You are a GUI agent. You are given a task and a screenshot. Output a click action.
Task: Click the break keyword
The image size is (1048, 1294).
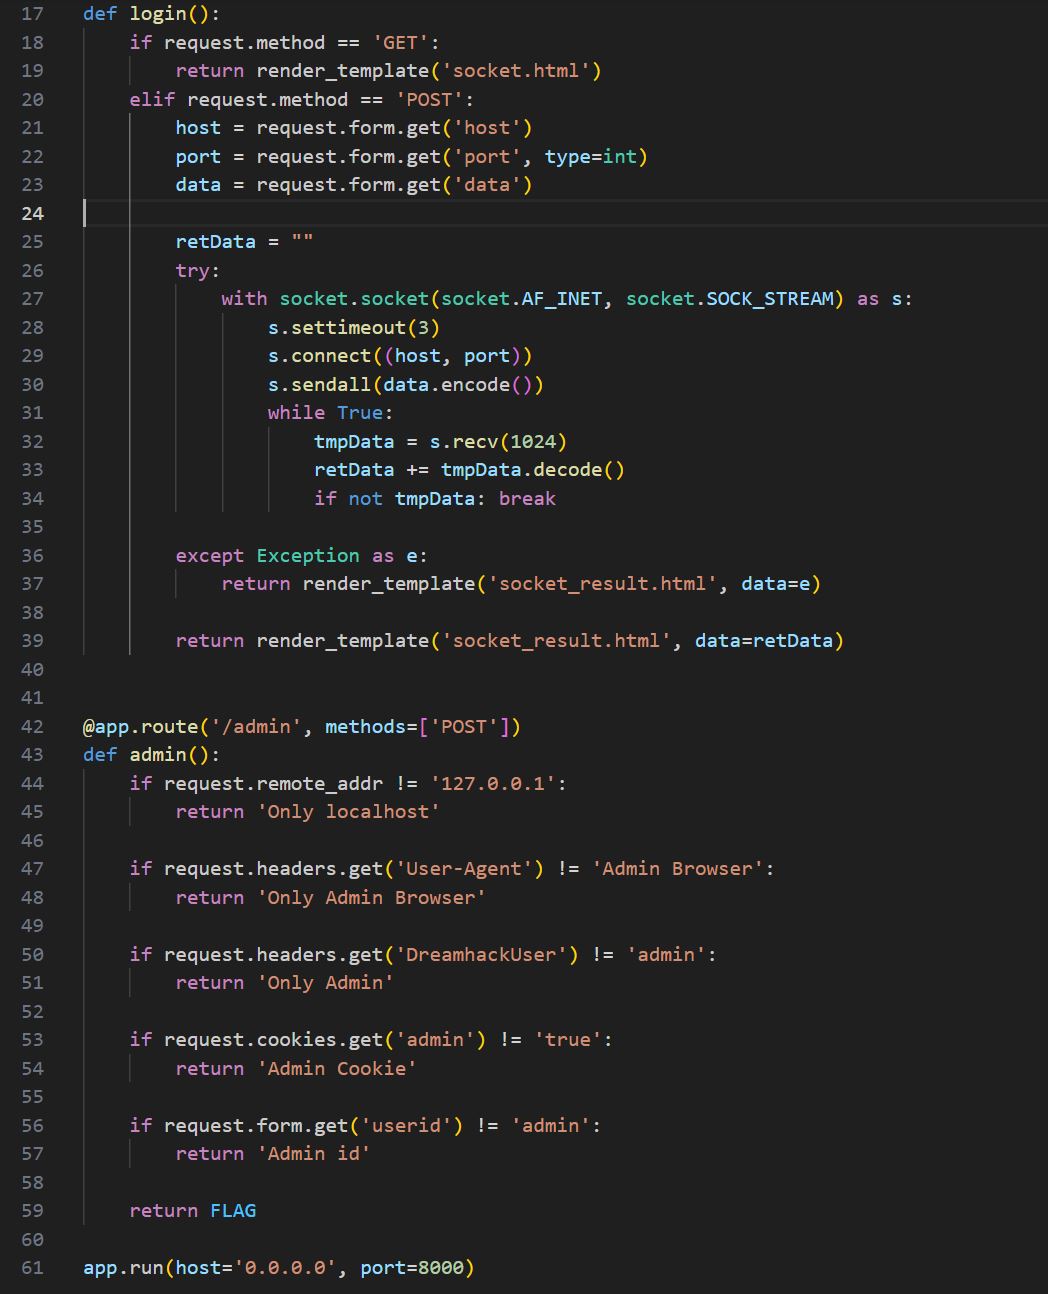[x=527, y=499]
